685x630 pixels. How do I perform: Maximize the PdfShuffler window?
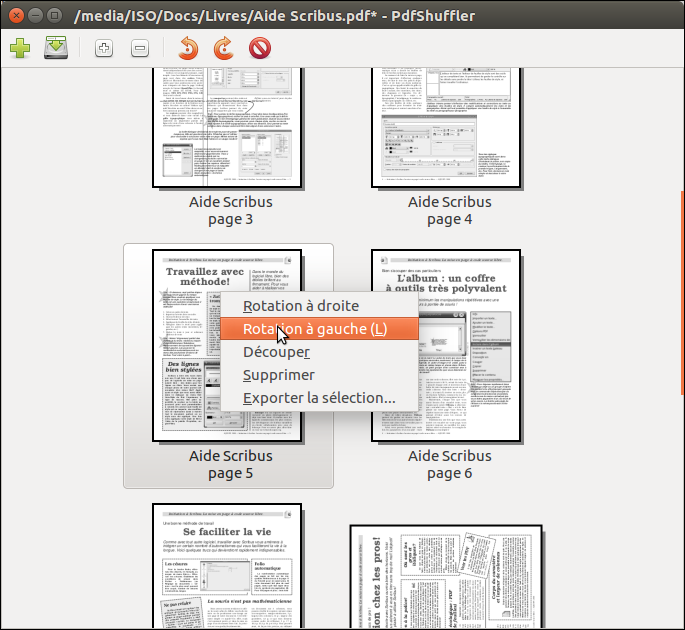point(55,16)
